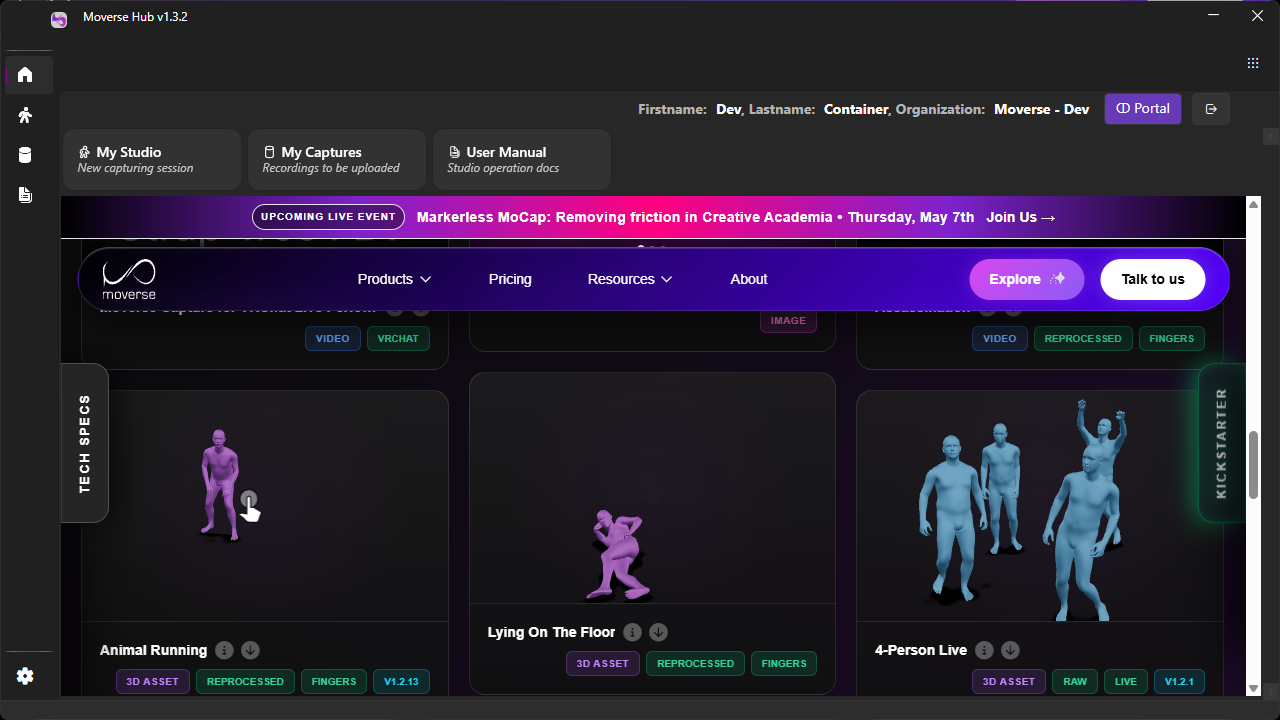Click 3D ASSET tag under Animal Running
1280x720 pixels.
pos(153,682)
